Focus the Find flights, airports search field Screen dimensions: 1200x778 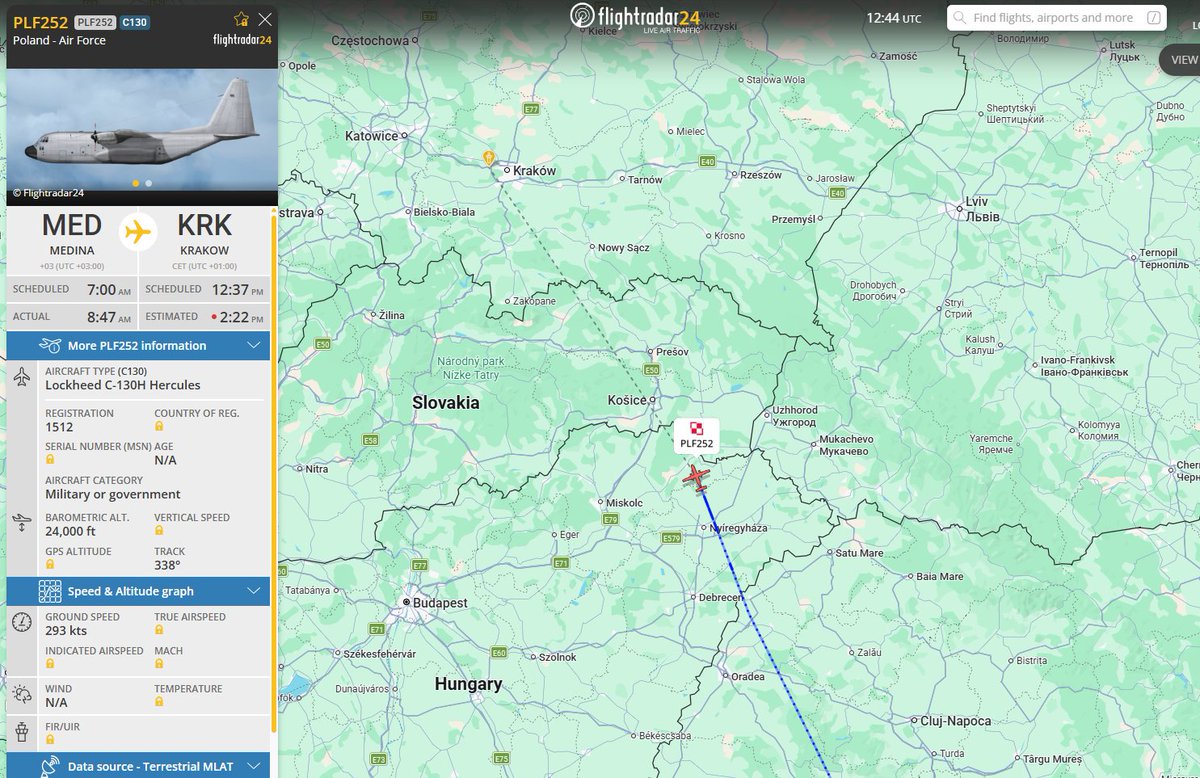pos(1056,18)
